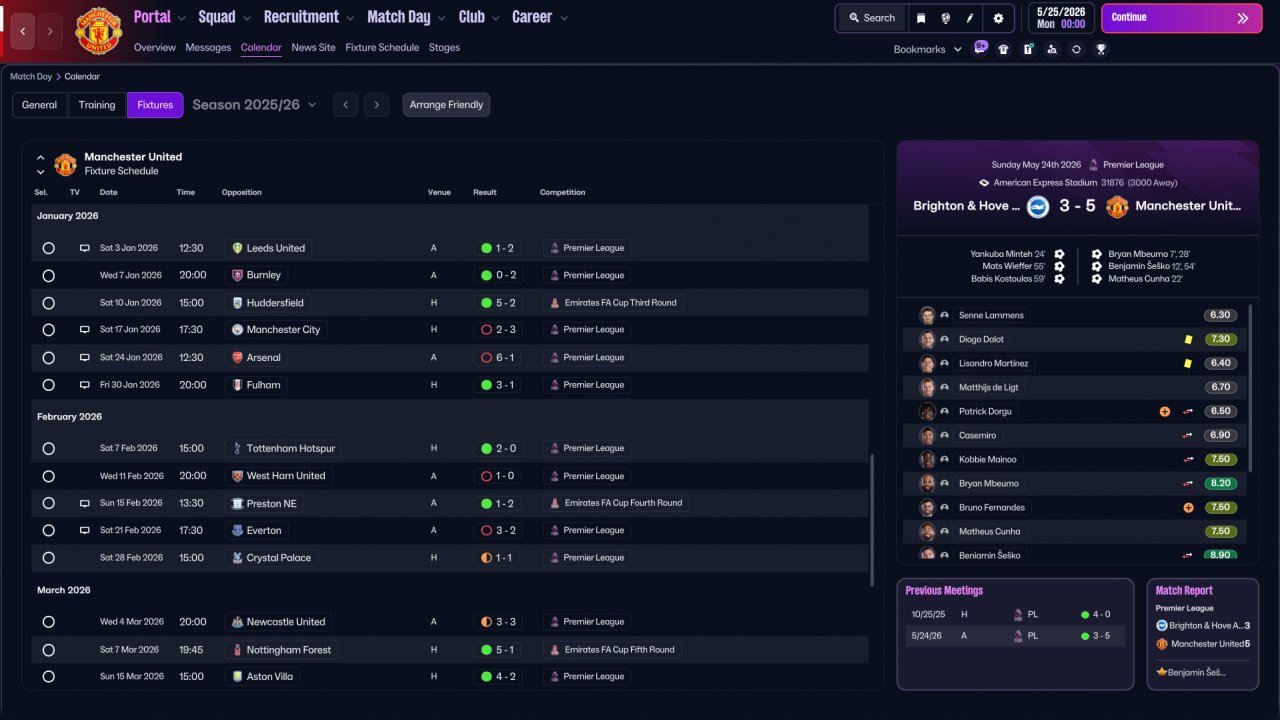Open the Season 2025/26 dropdown

pyautogui.click(x=254, y=105)
